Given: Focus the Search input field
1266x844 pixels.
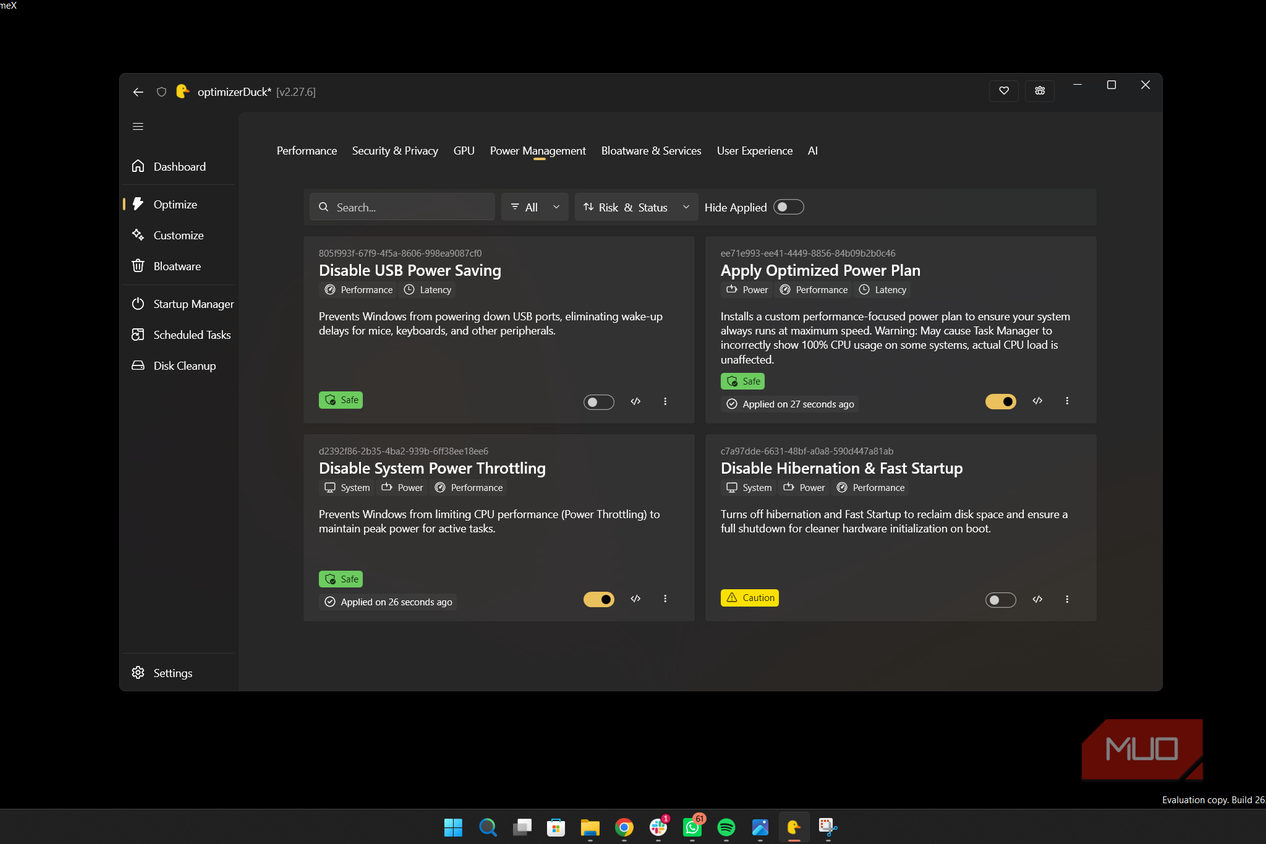Looking at the screenshot, I should tap(402, 207).
